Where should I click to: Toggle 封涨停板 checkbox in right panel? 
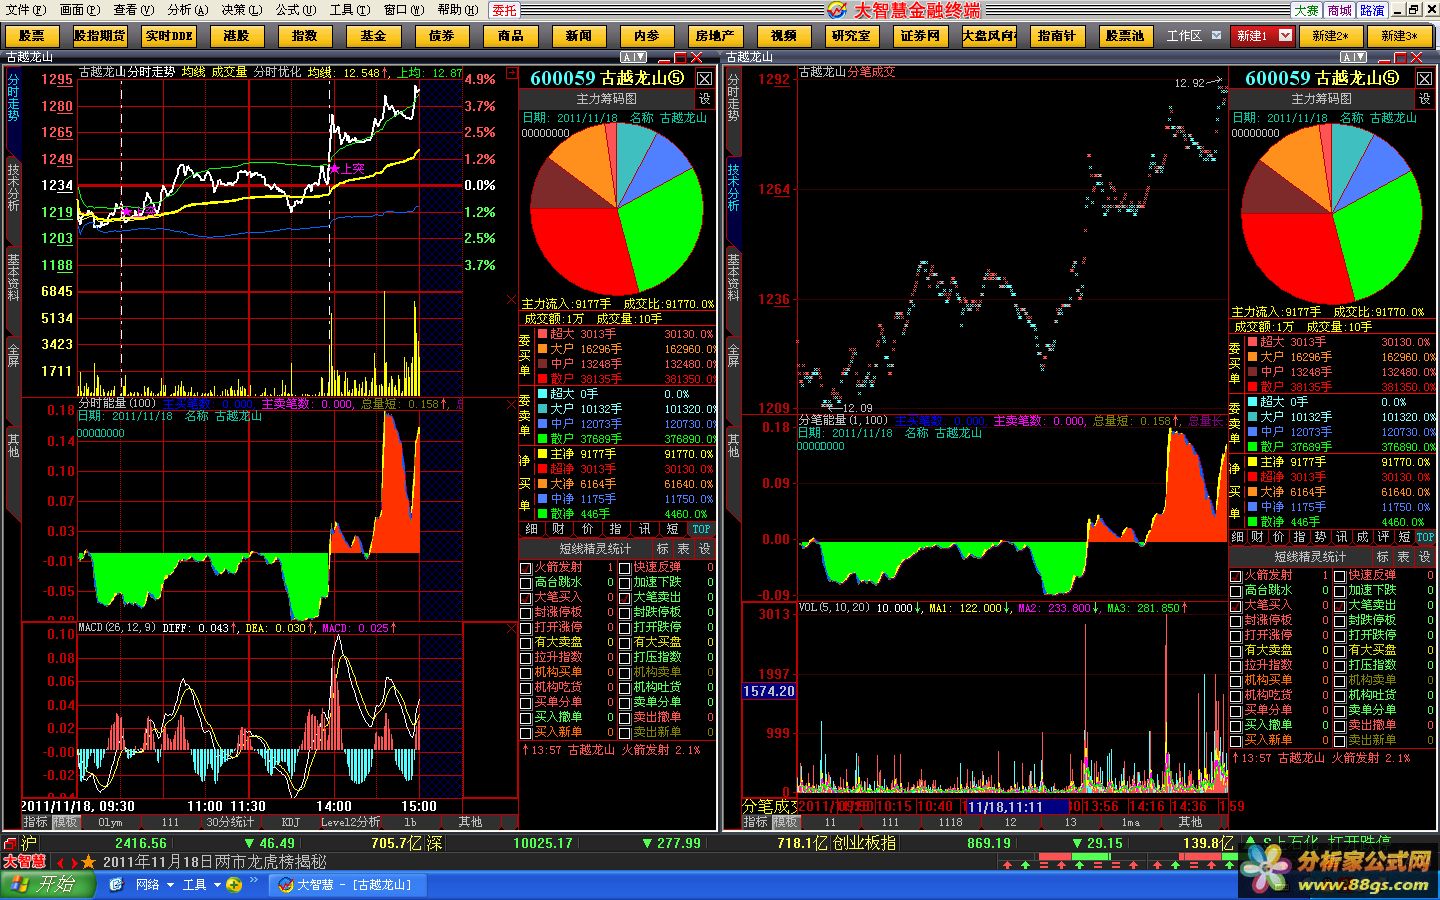tap(1236, 621)
